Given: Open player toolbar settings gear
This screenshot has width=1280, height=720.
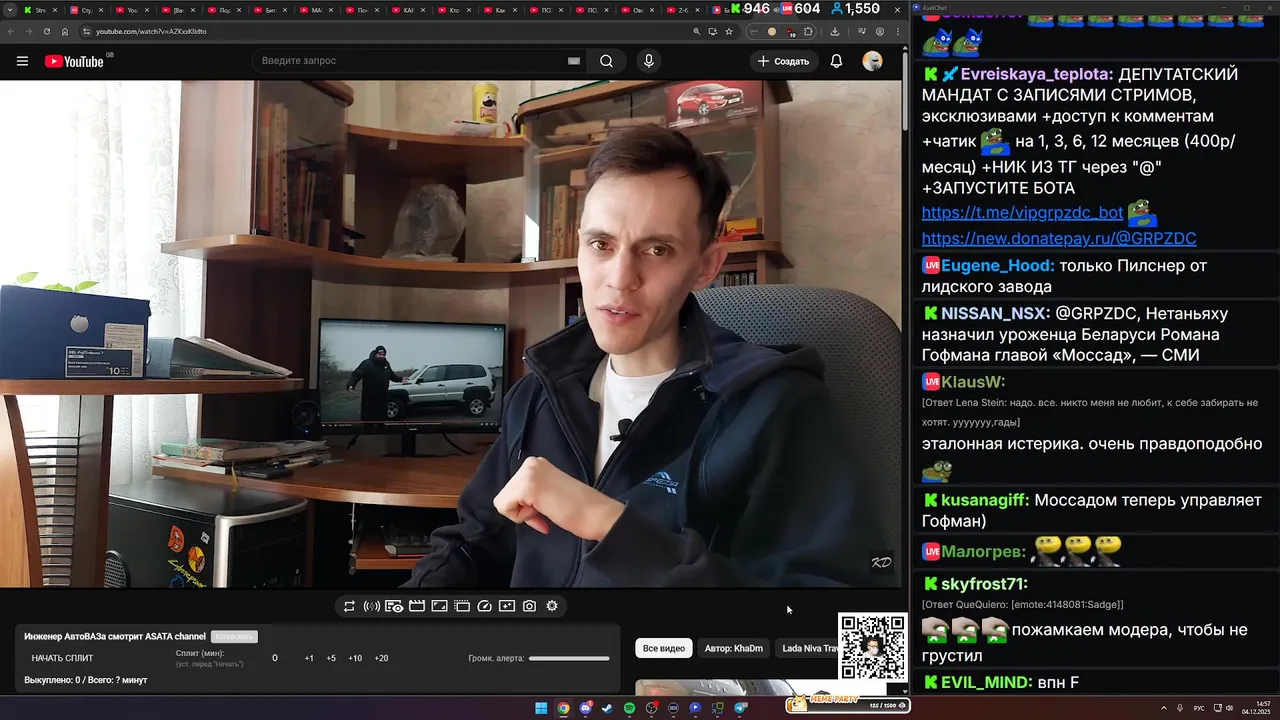Looking at the screenshot, I should click(x=552, y=606).
